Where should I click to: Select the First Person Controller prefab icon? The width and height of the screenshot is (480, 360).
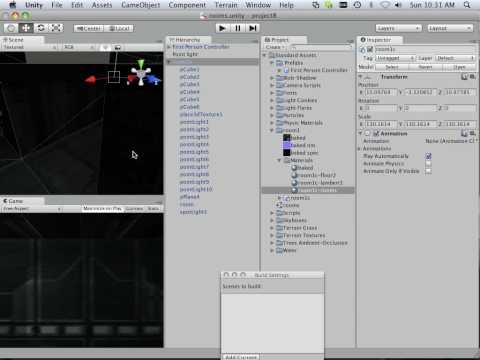[x=286, y=70]
